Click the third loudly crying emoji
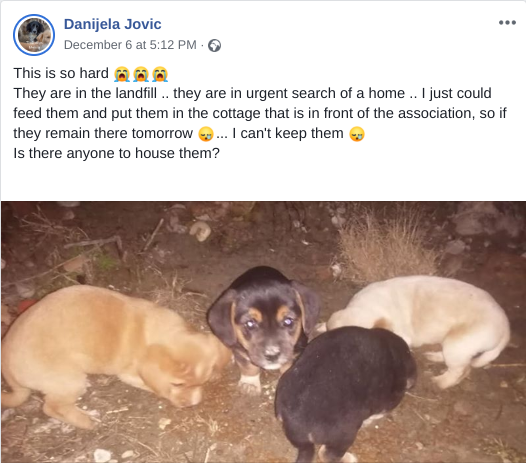 point(160,74)
